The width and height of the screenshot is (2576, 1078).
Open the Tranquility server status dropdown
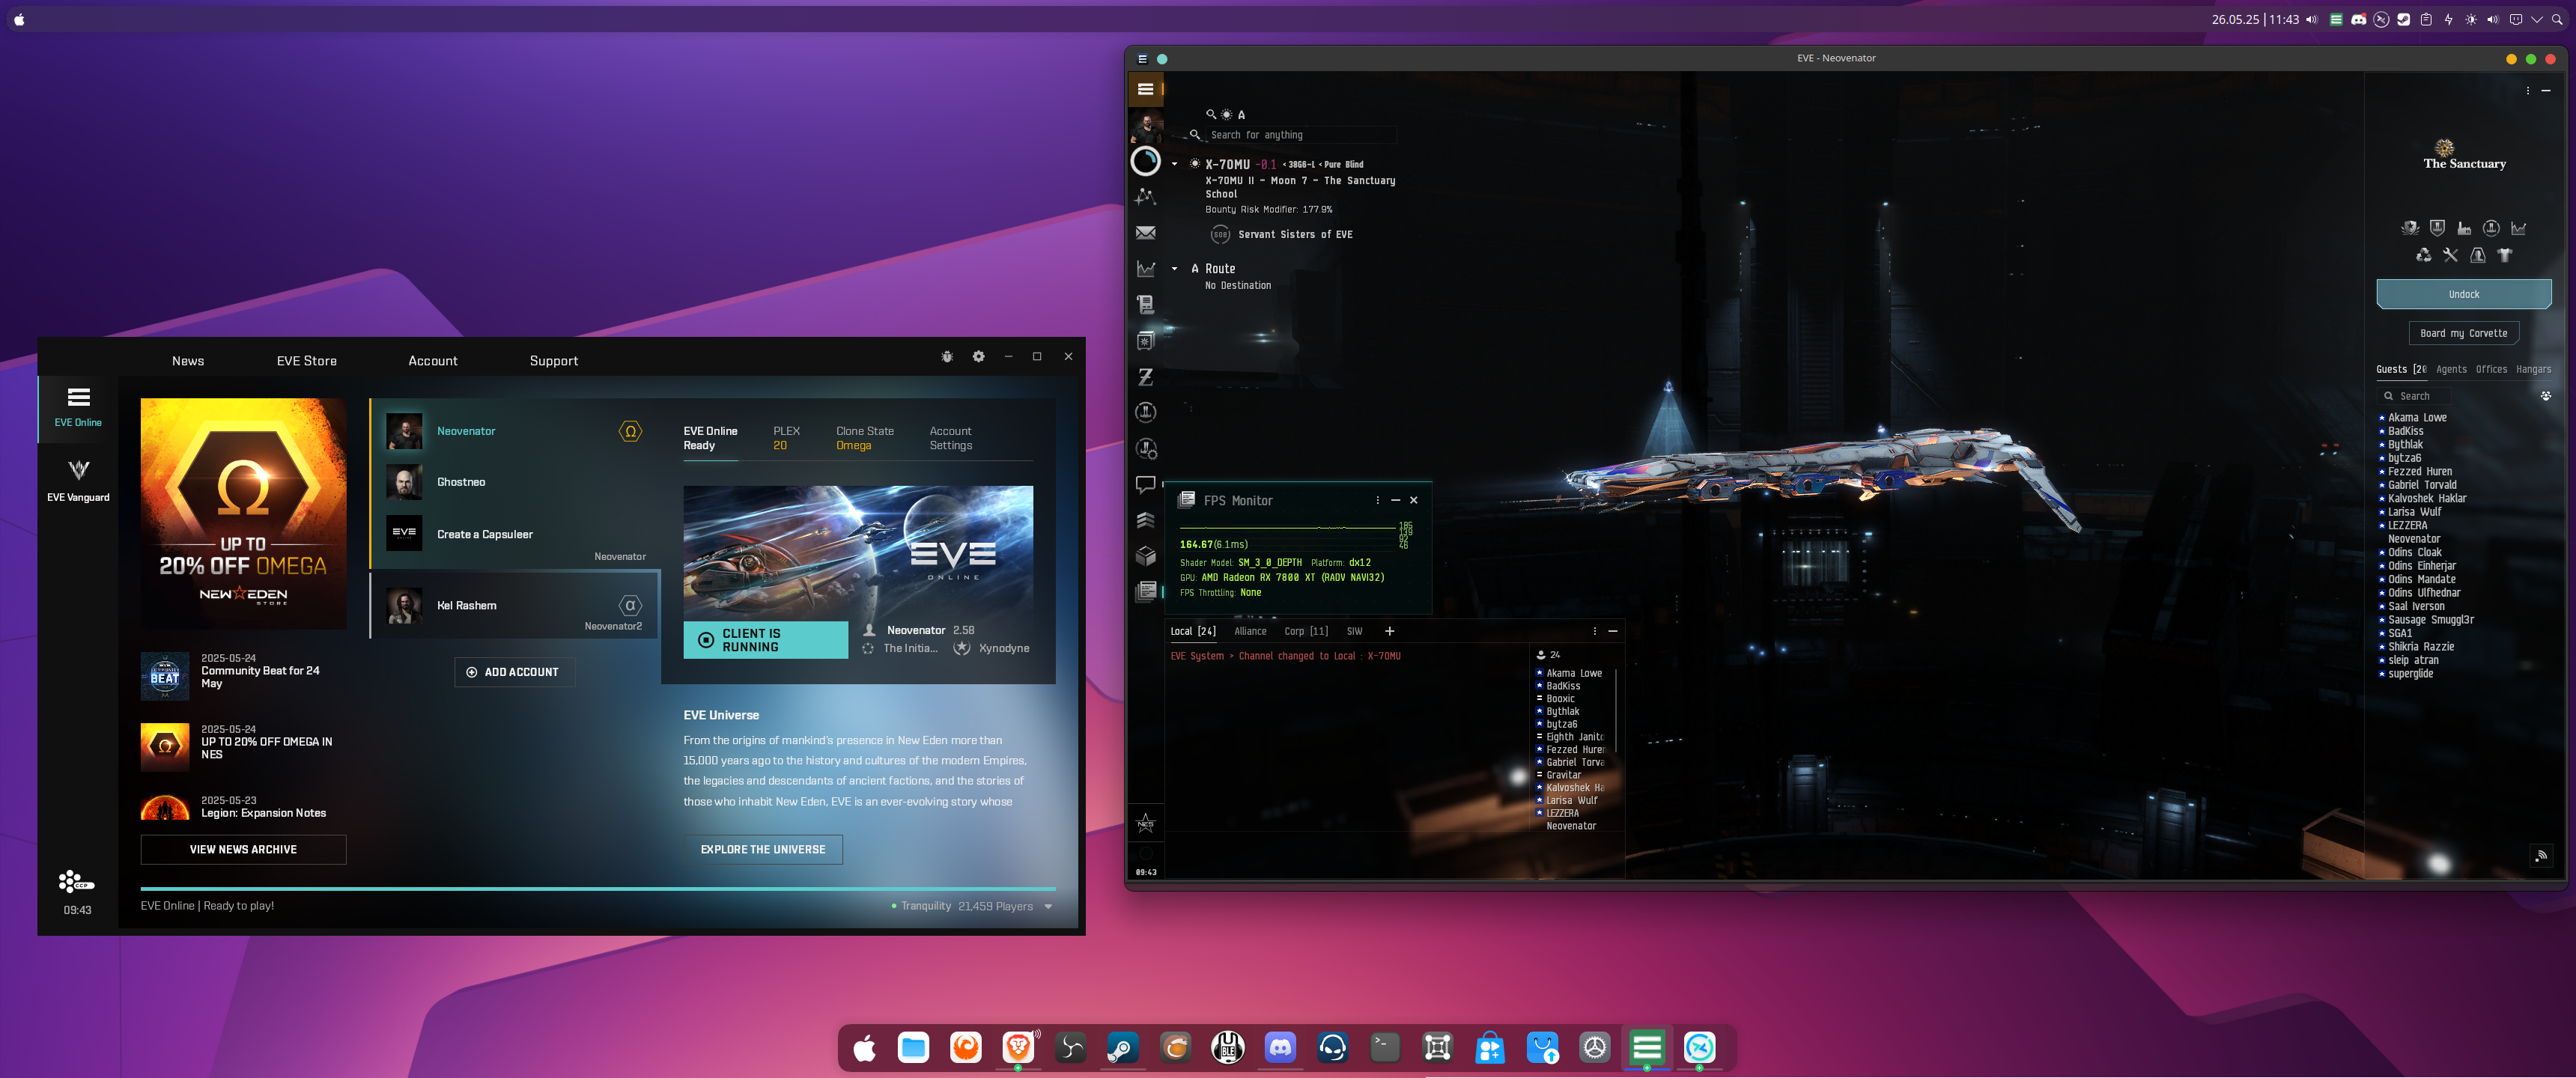point(1048,907)
